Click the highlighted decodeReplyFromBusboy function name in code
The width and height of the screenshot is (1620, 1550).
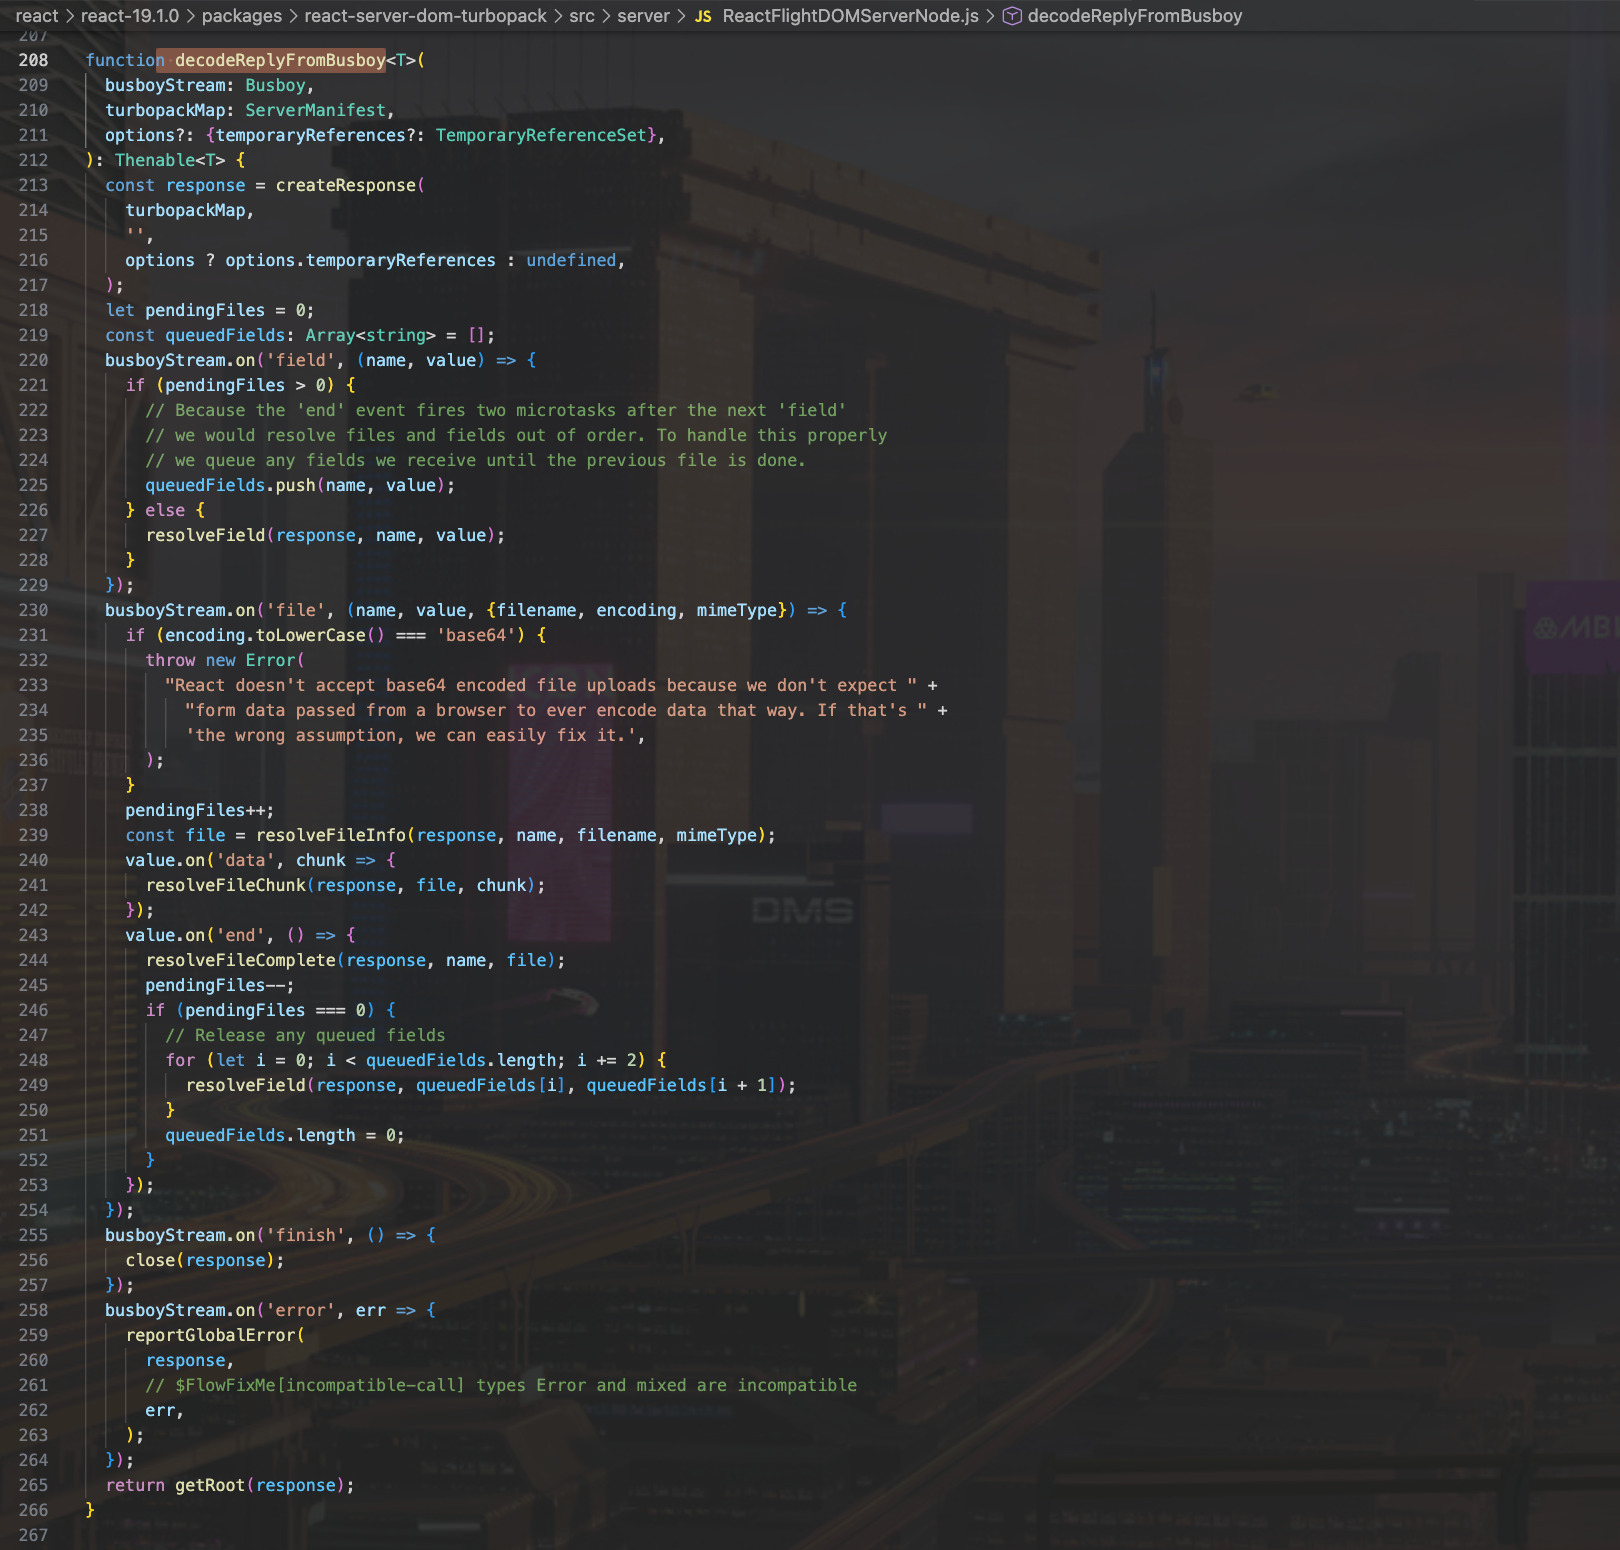click(x=280, y=60)
